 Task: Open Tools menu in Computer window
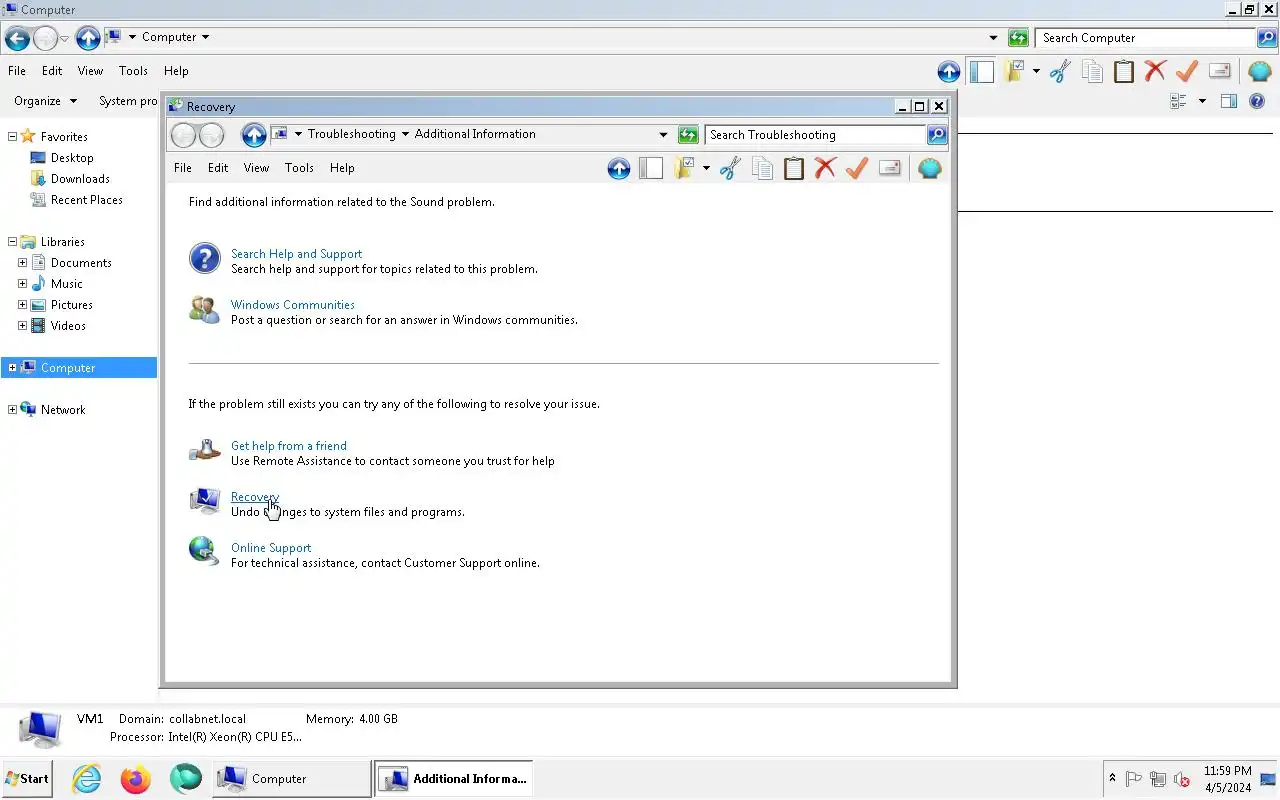pos(133,71)
